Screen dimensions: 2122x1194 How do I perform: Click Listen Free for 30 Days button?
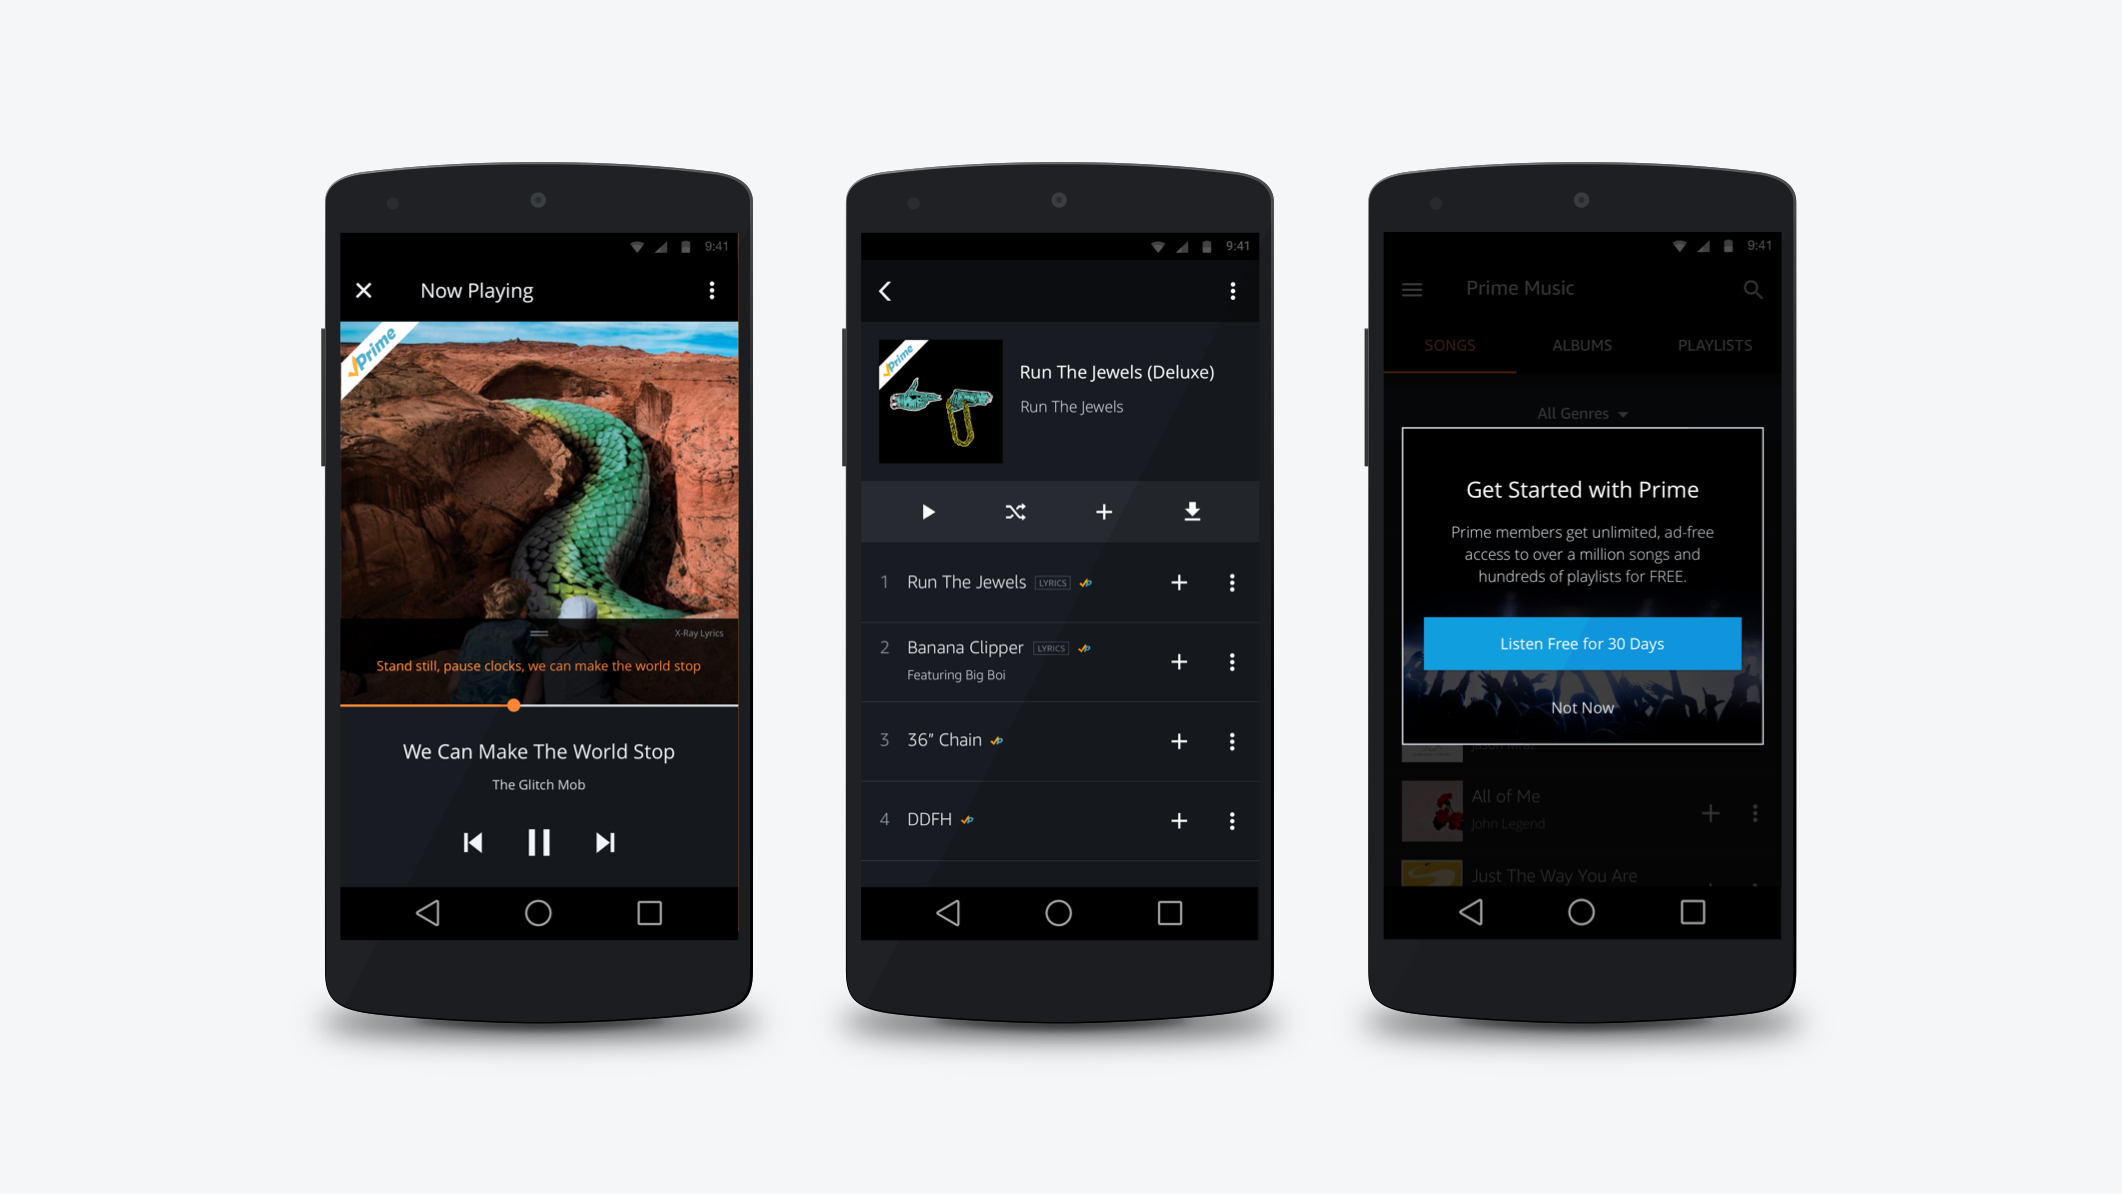(1580, 643)
